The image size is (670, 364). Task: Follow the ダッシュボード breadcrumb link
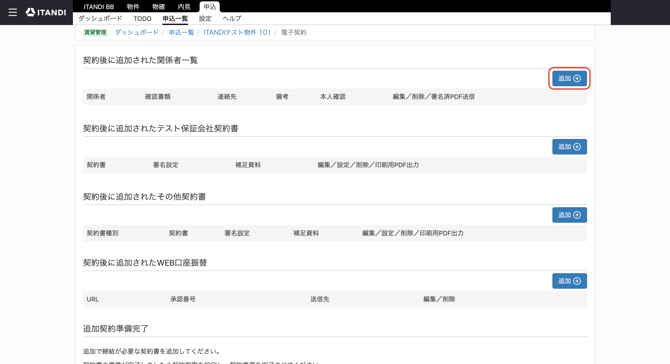click(137, 32)
